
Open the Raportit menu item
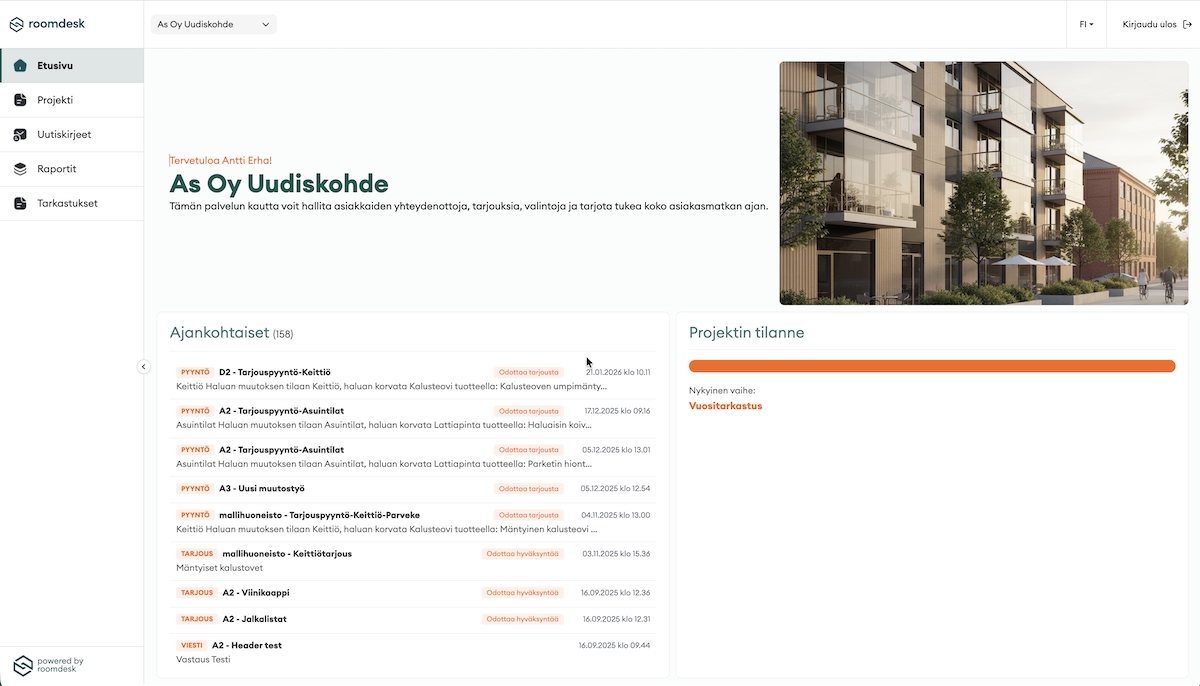[57, 169]
